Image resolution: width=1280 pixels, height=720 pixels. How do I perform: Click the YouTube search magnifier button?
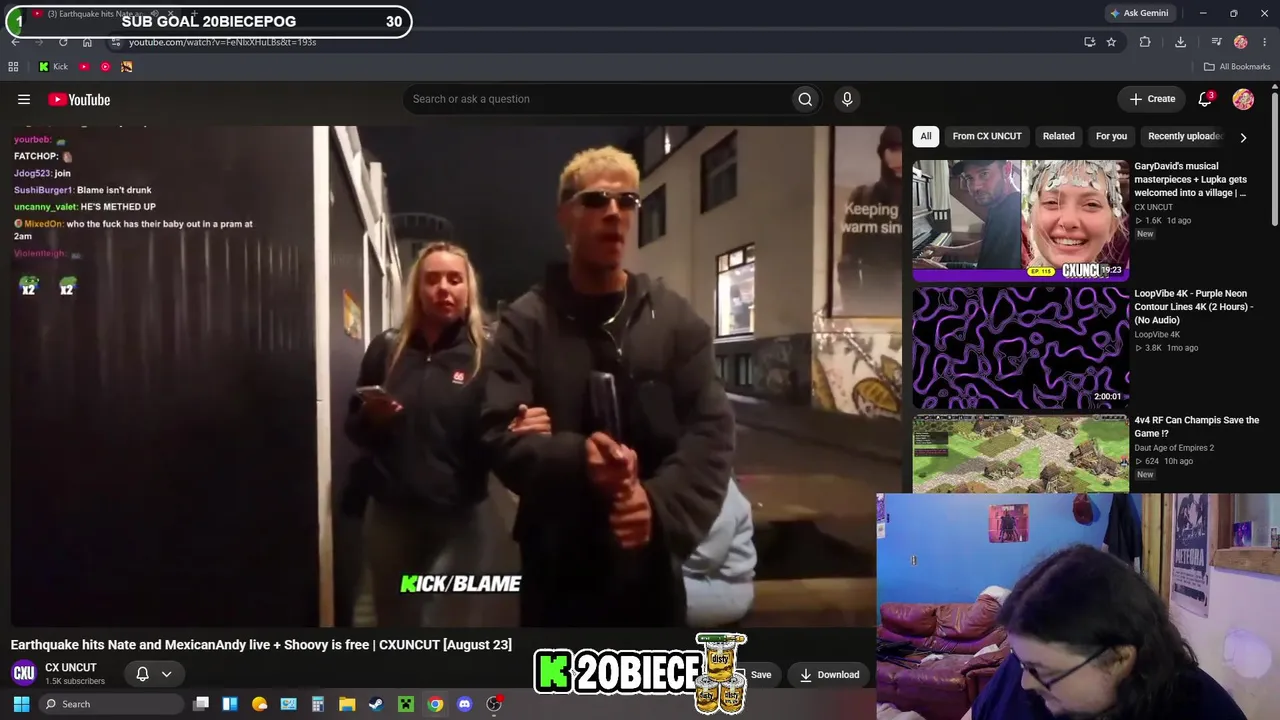click(x=805, y=99)
